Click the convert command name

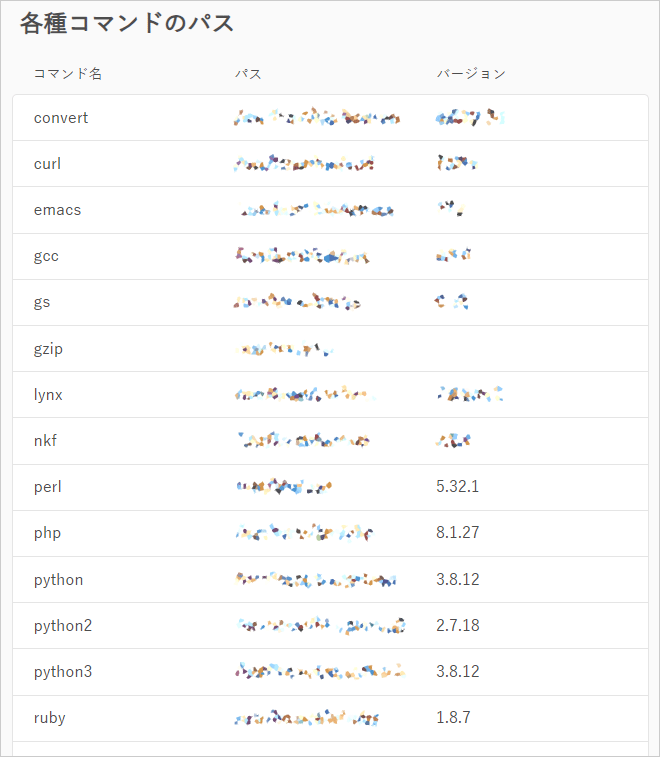pos(61,118)
